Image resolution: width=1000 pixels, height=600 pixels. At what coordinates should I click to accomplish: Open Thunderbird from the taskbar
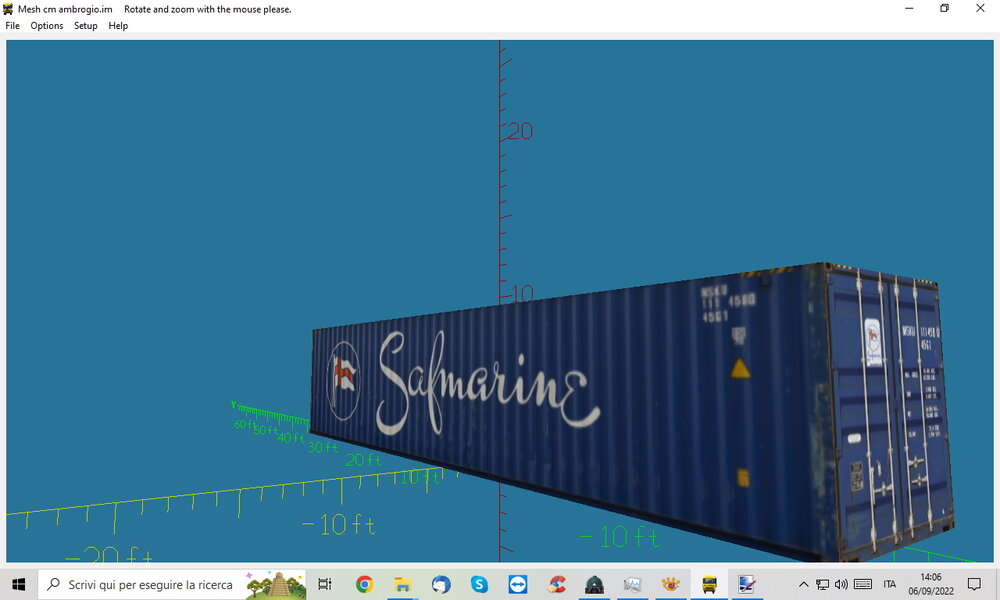(441, 584)
